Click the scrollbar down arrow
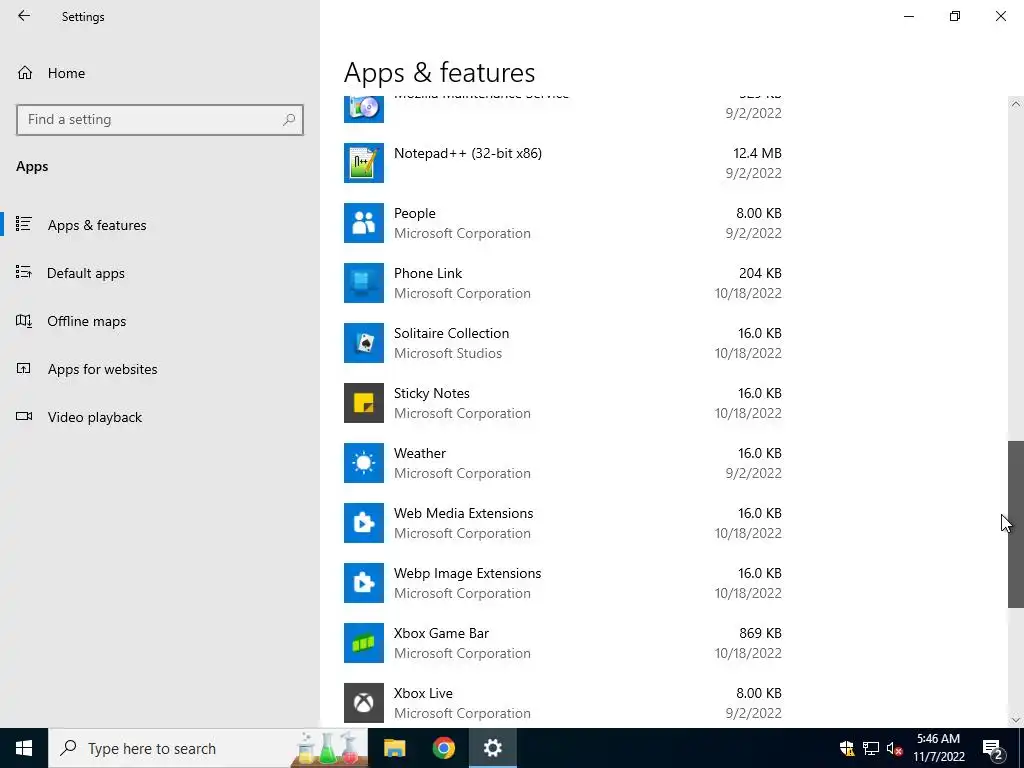Viewport: 1024px width, 768px height. click(1016, 720)
